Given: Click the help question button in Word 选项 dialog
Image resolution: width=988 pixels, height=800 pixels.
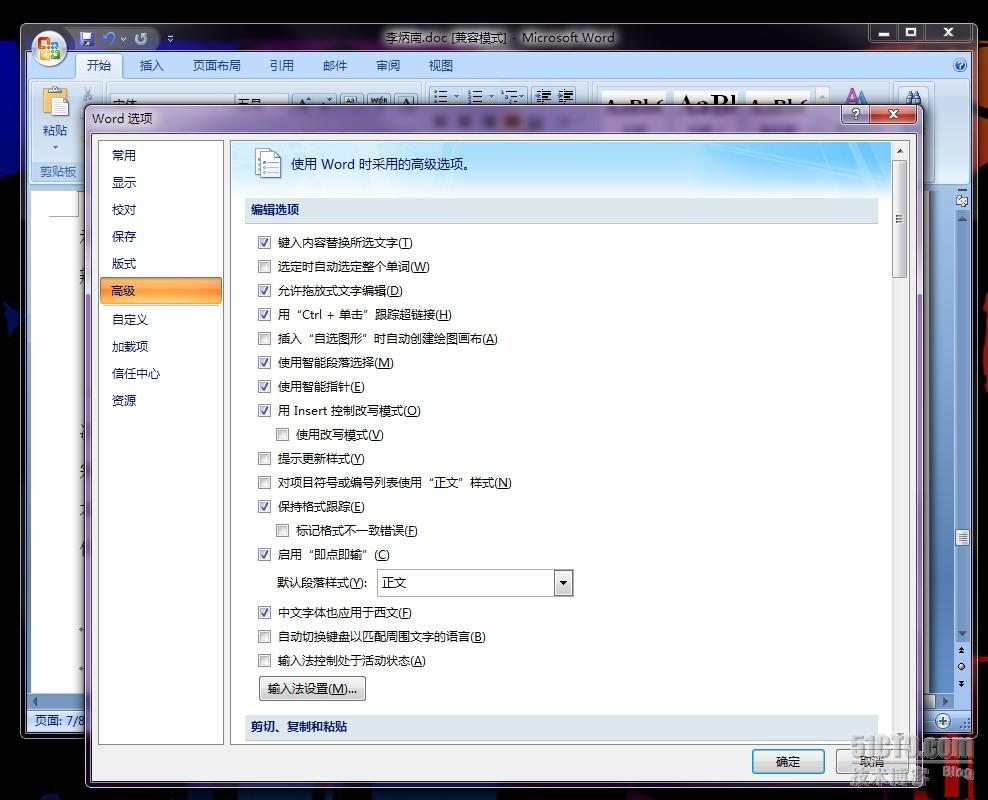Looking at the screenshot, I should coord(855,114).
